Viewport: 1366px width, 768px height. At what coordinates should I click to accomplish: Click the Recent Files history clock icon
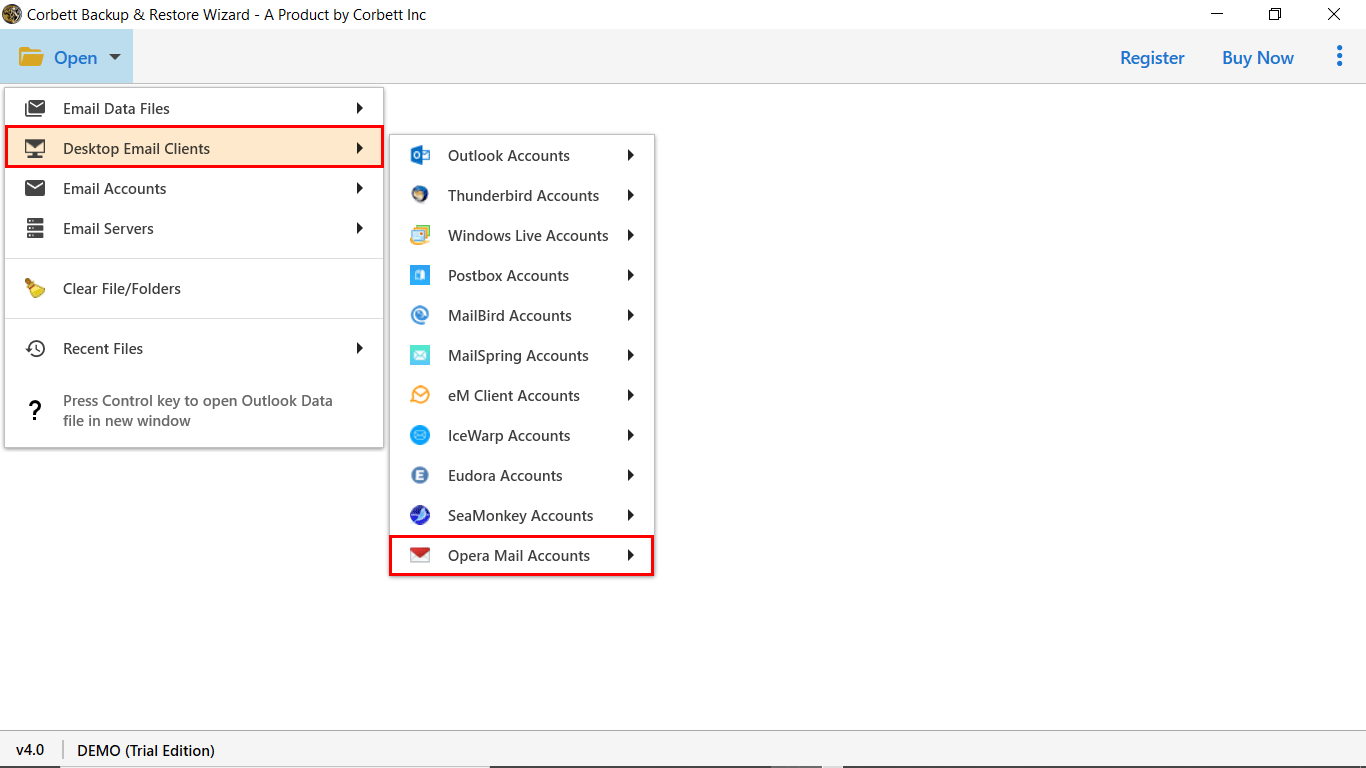tap(35, 348)
